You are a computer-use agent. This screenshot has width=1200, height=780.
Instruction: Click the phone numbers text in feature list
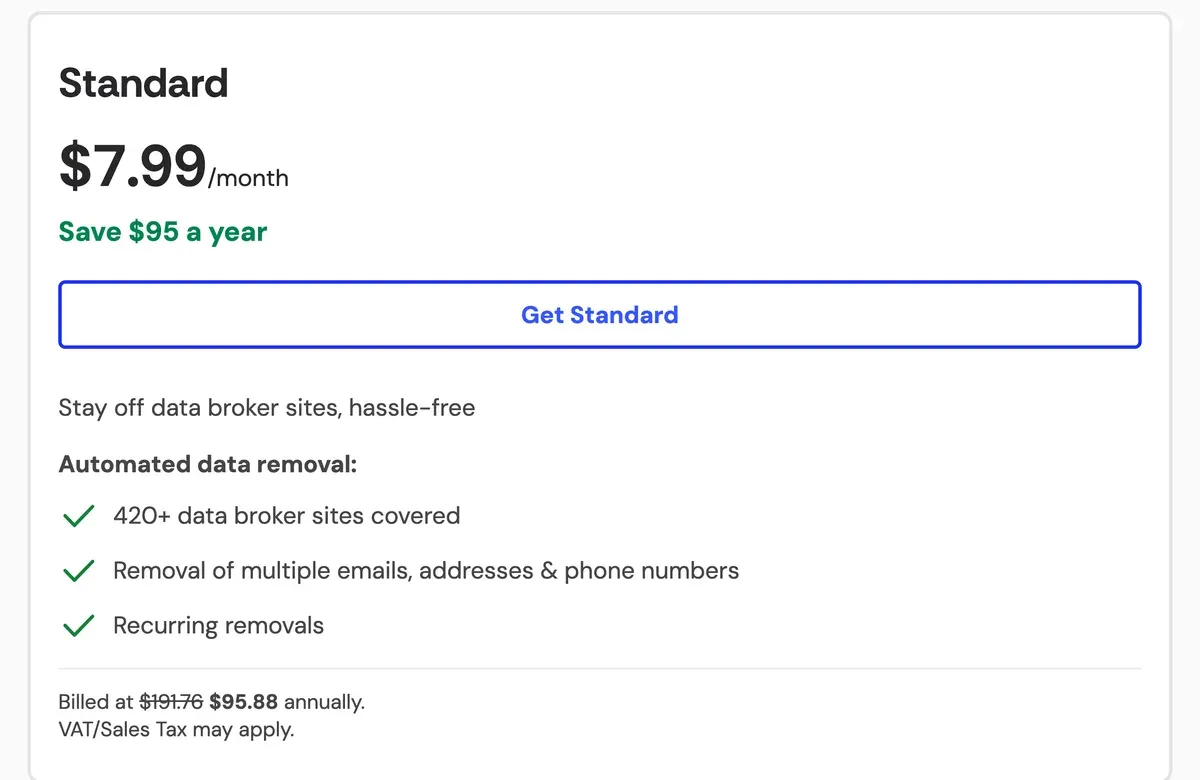pos(652,571)
